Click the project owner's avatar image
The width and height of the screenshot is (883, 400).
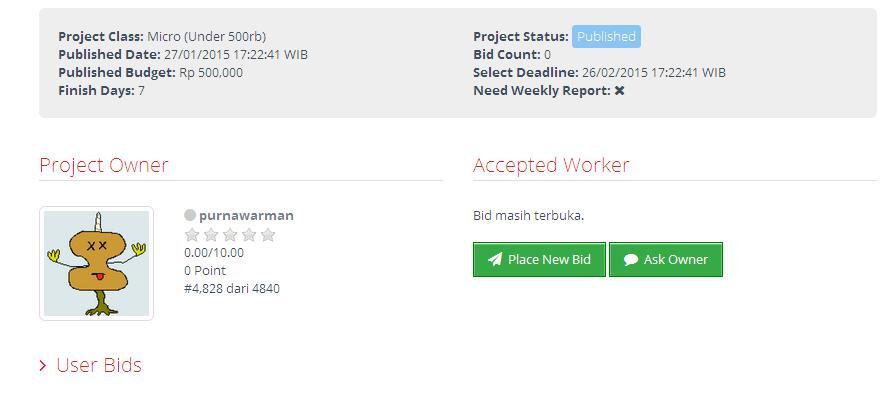pos(96,263)
